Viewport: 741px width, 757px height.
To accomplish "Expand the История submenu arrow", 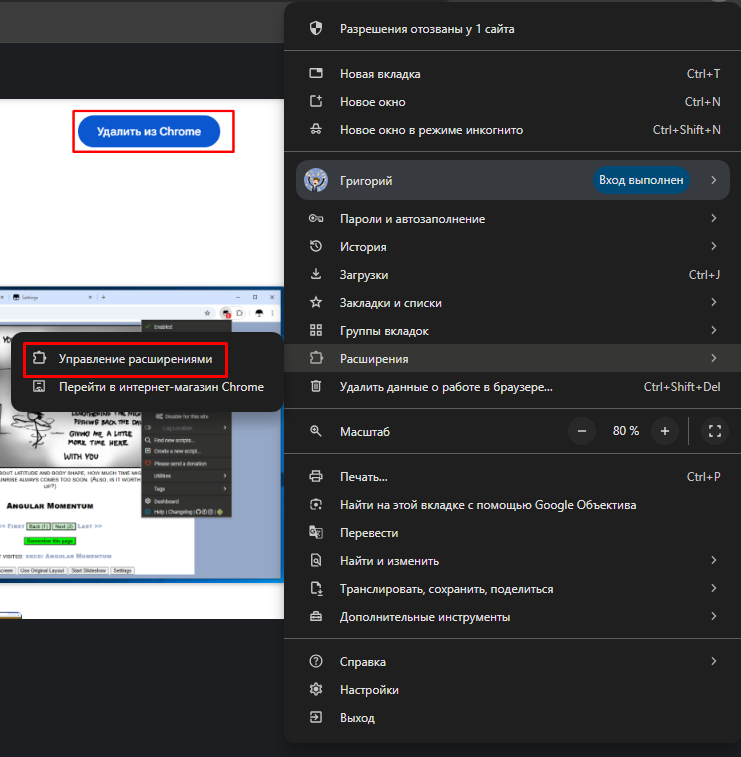I will click(x=713, y=246).
